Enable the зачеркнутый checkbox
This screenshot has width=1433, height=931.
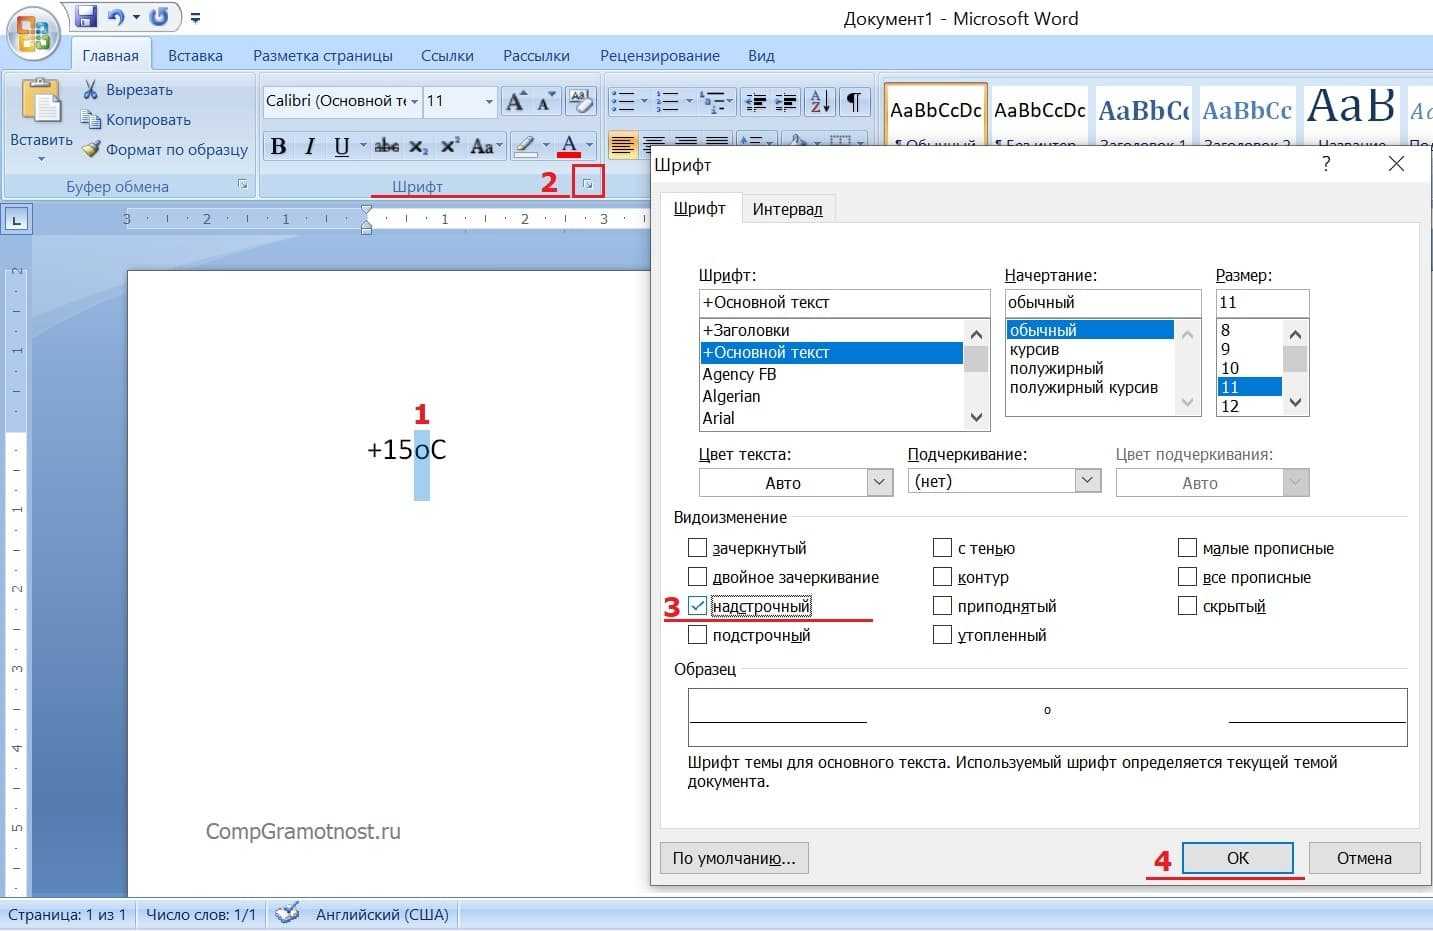pyautogui.click(x=698, y=548)
